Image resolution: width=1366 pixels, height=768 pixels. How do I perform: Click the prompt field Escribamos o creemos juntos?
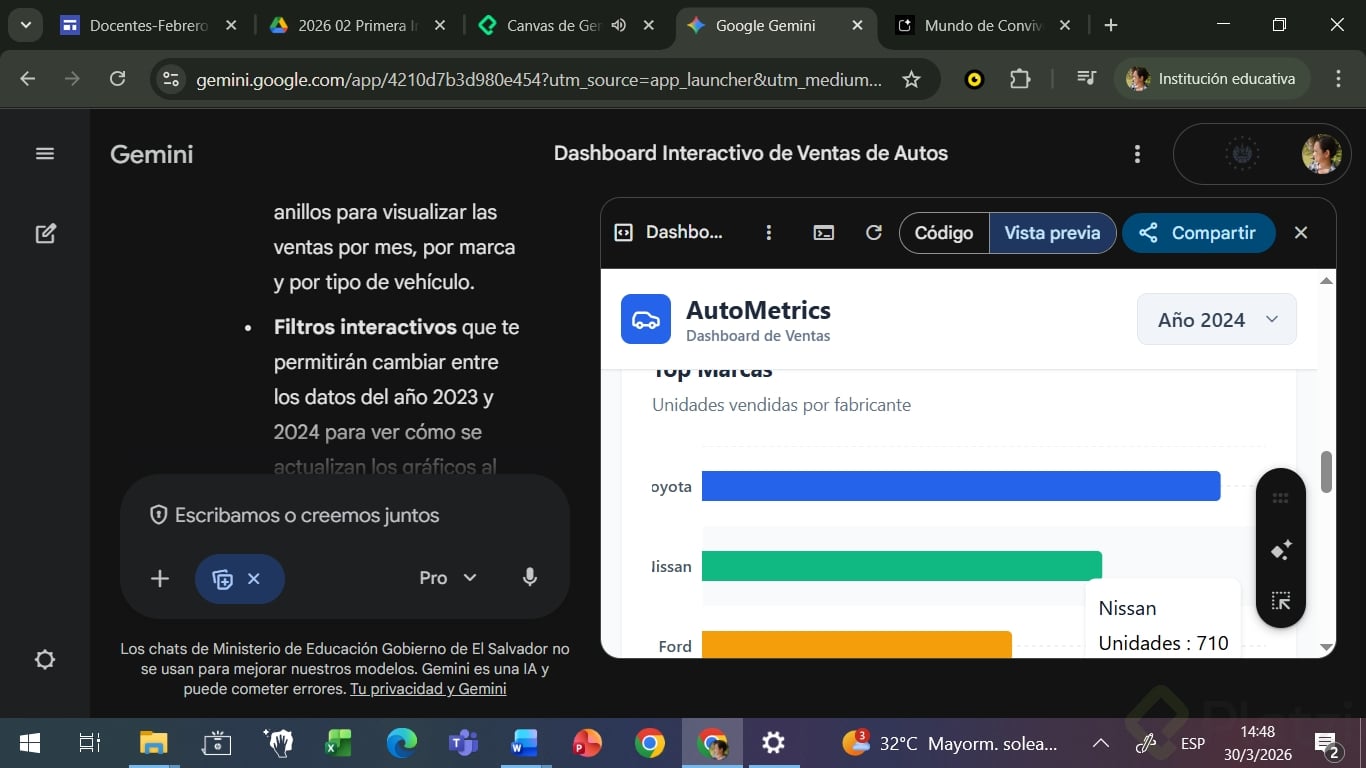[x=307, y=516]
